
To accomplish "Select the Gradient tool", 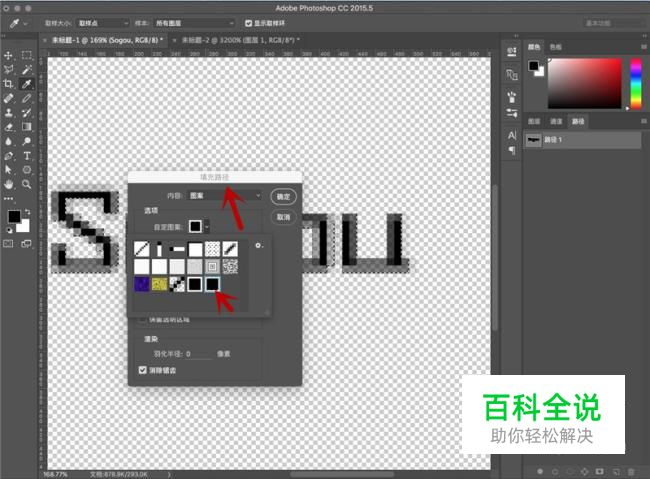I will pos(27,126).
